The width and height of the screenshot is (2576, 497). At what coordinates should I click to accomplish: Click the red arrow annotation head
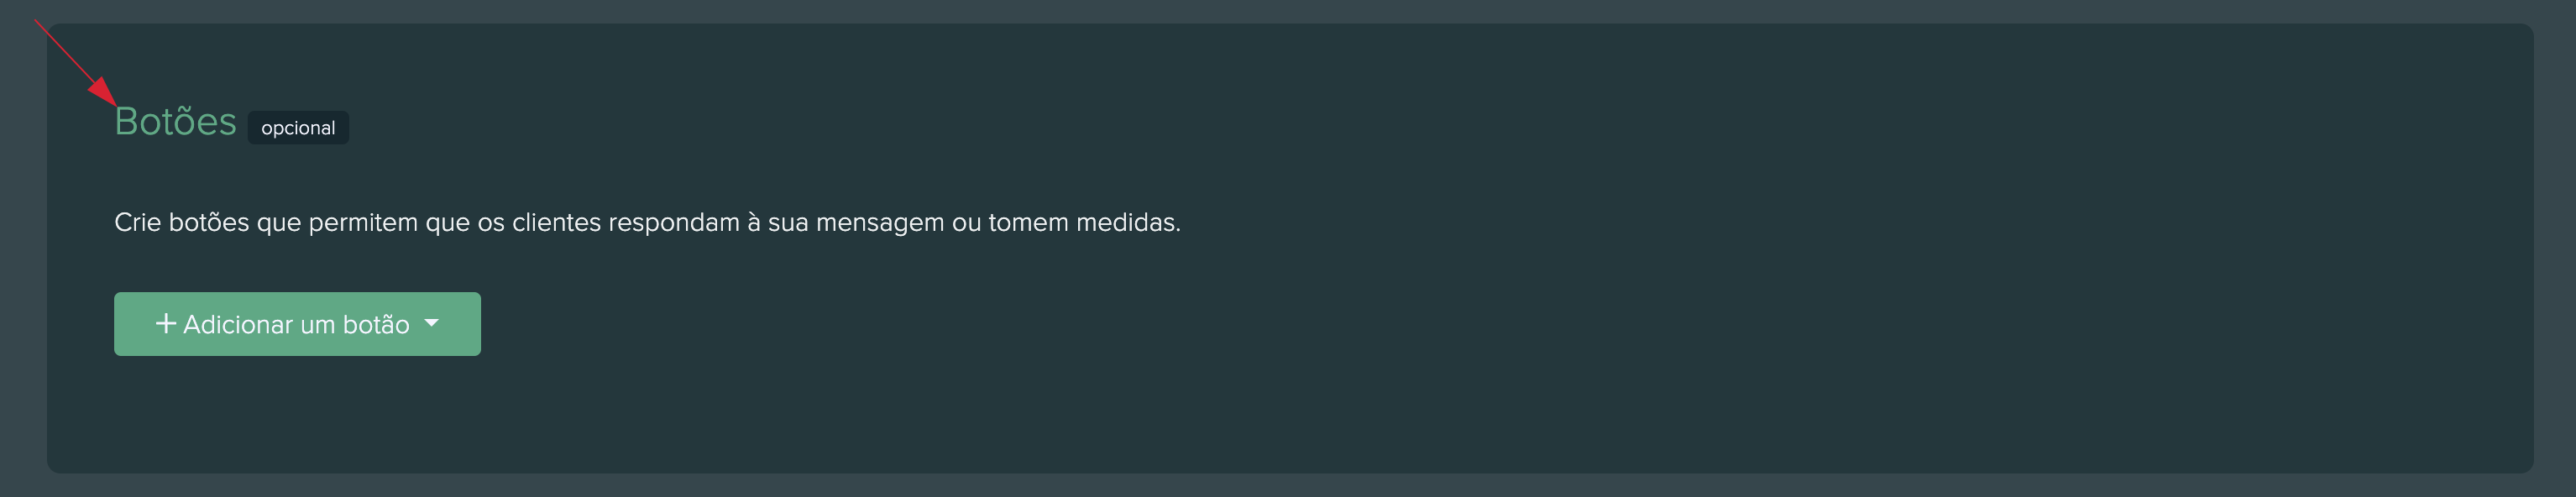pos(103,91)
